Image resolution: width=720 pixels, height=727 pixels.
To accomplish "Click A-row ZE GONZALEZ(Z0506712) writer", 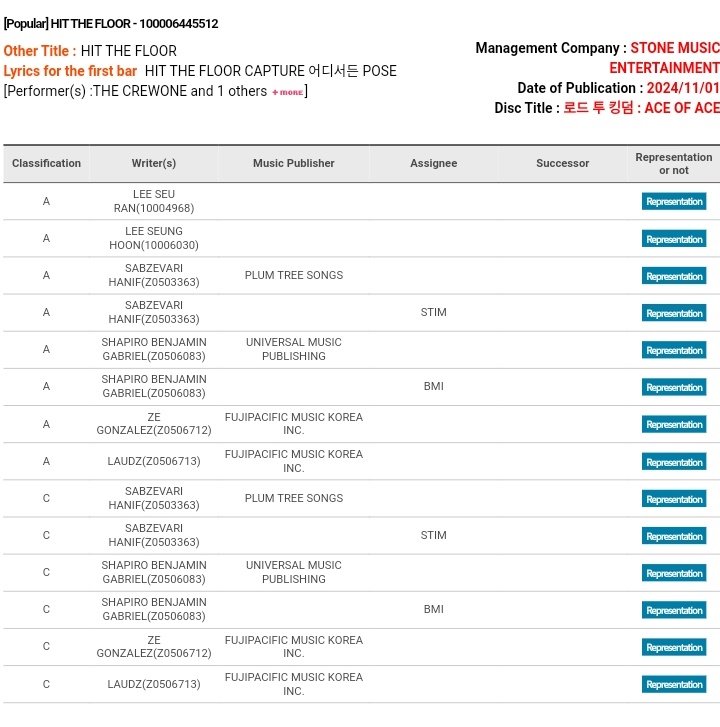I will (x=154, y=424).
